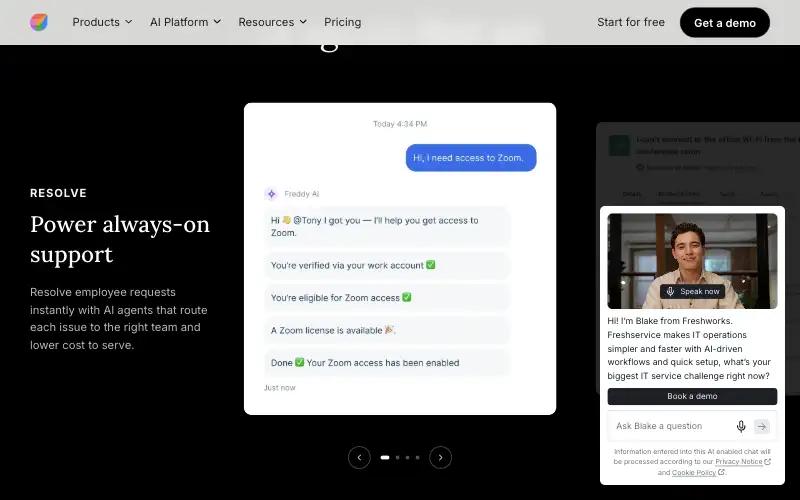Click the 'Today 4:34 PM' timestamp
Viewport: 800px width, 500px height.
pyautogui.click(x=400, y=124)
